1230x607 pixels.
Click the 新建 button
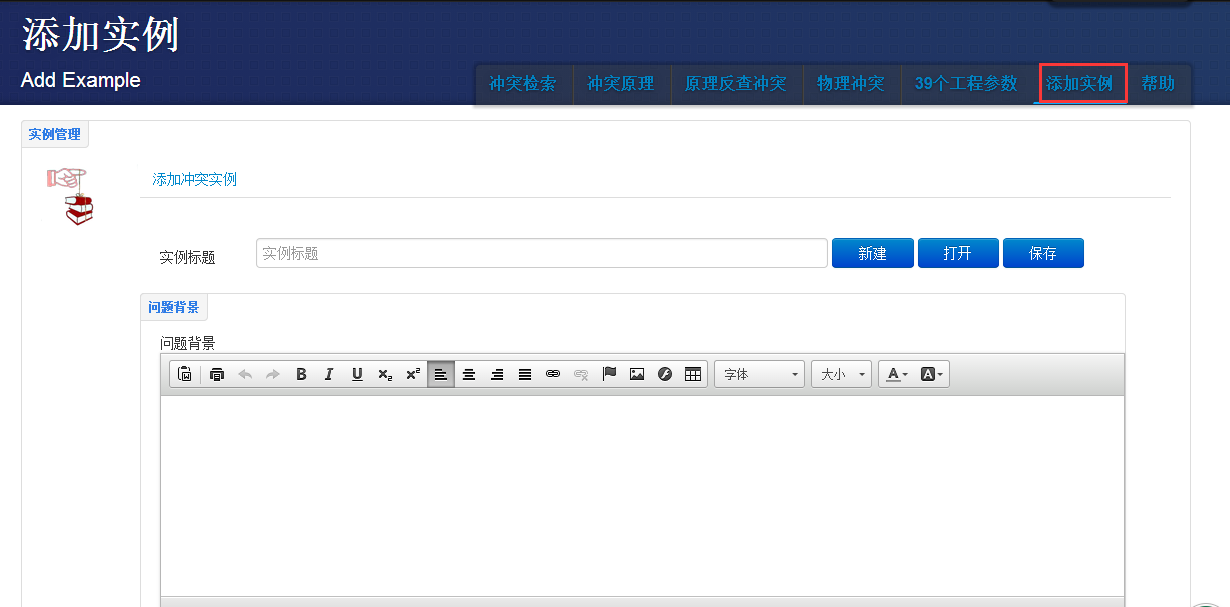click(872, 253)
